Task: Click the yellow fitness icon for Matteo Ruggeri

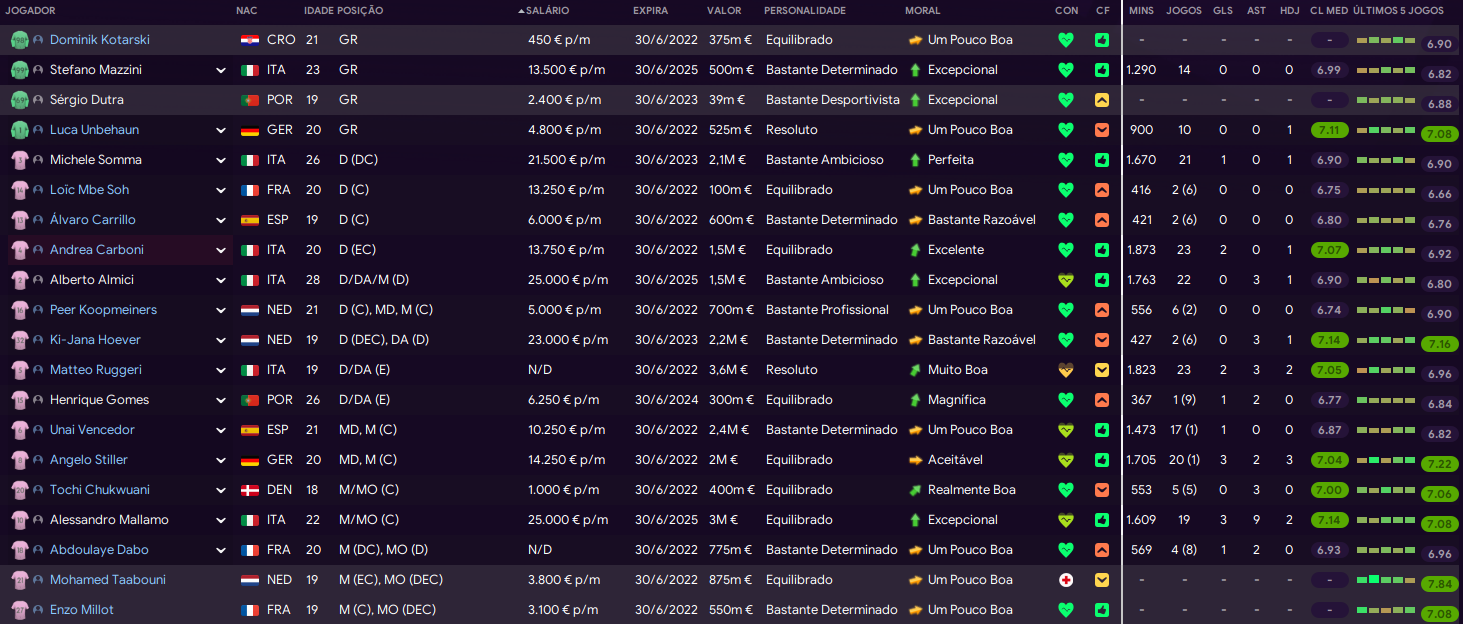Action: pyautogui.click(x=1102, y=370)
